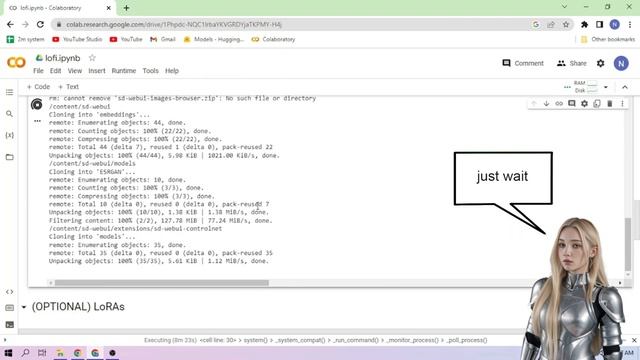Star the lofi.ipynb notebook
The width and height of the screenshot is (640, 360).
click(92, 58)
